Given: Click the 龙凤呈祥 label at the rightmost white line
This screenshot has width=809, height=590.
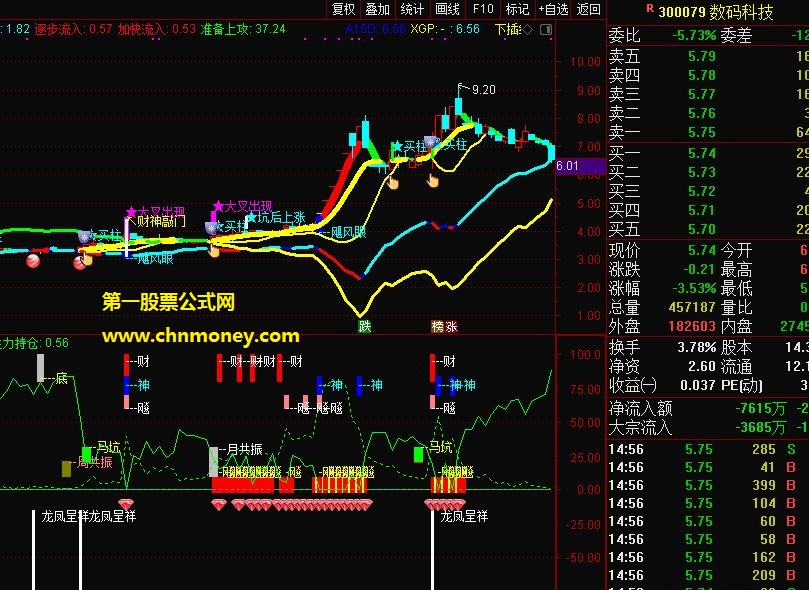Looking at the screenshot, I should [464, 516].
